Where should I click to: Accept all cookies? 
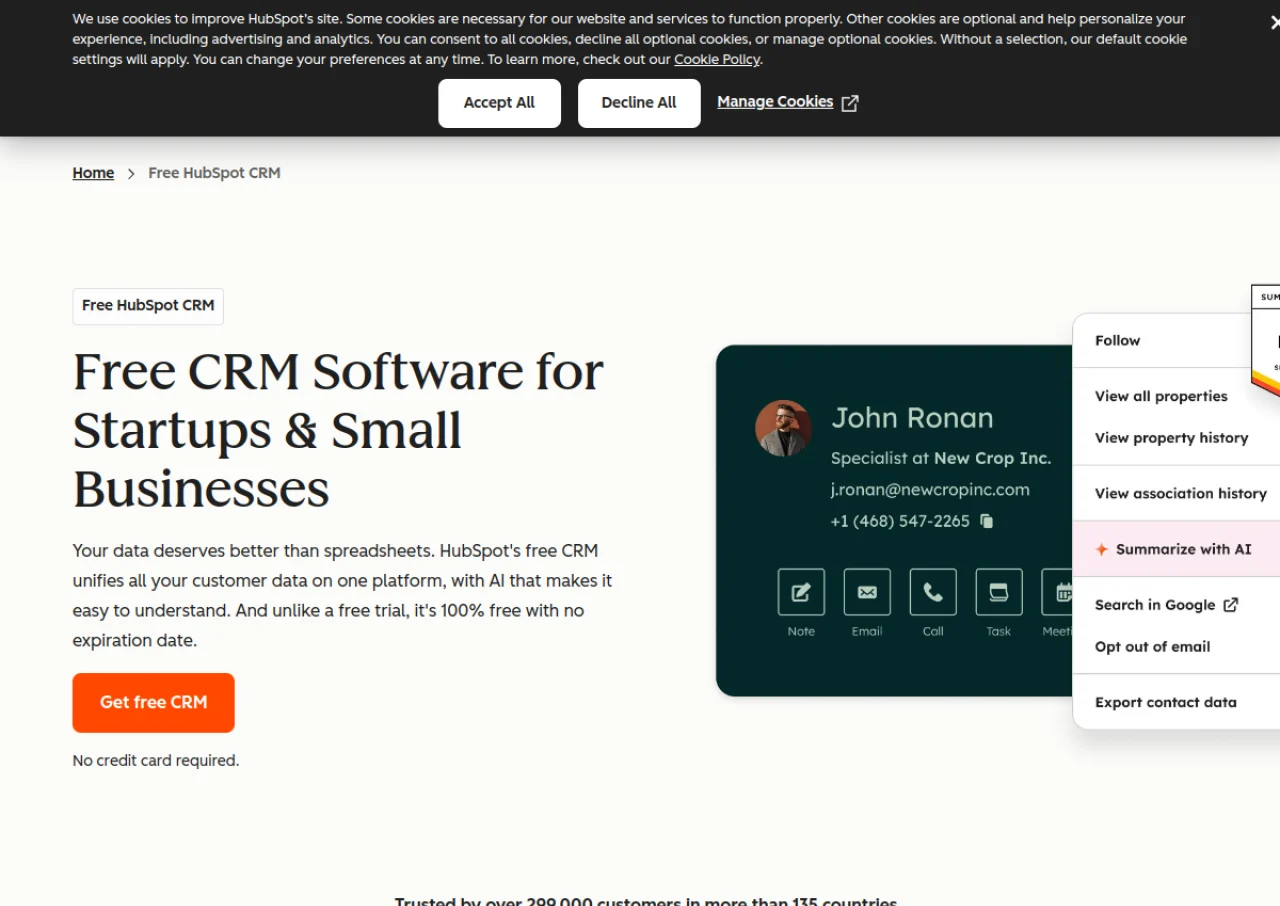(x=499, y=103)
